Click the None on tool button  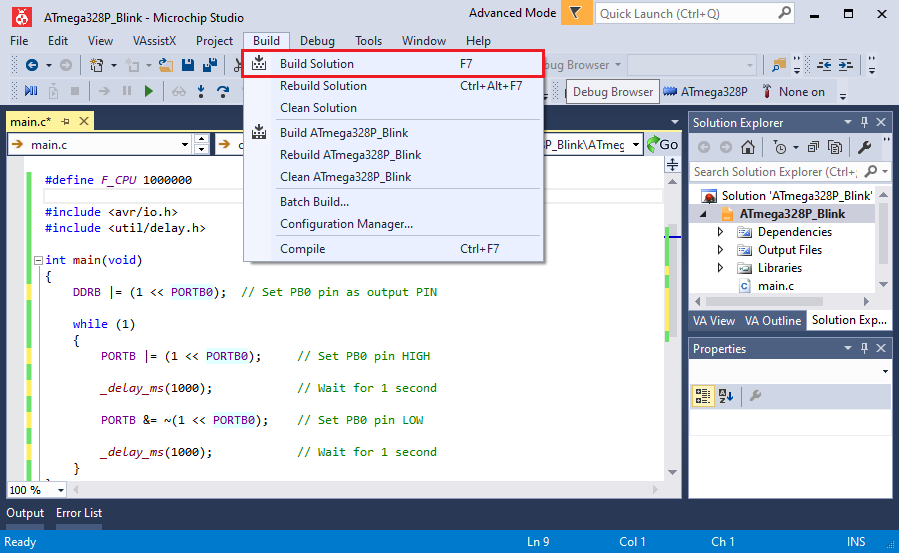click(x=794, y=92)
